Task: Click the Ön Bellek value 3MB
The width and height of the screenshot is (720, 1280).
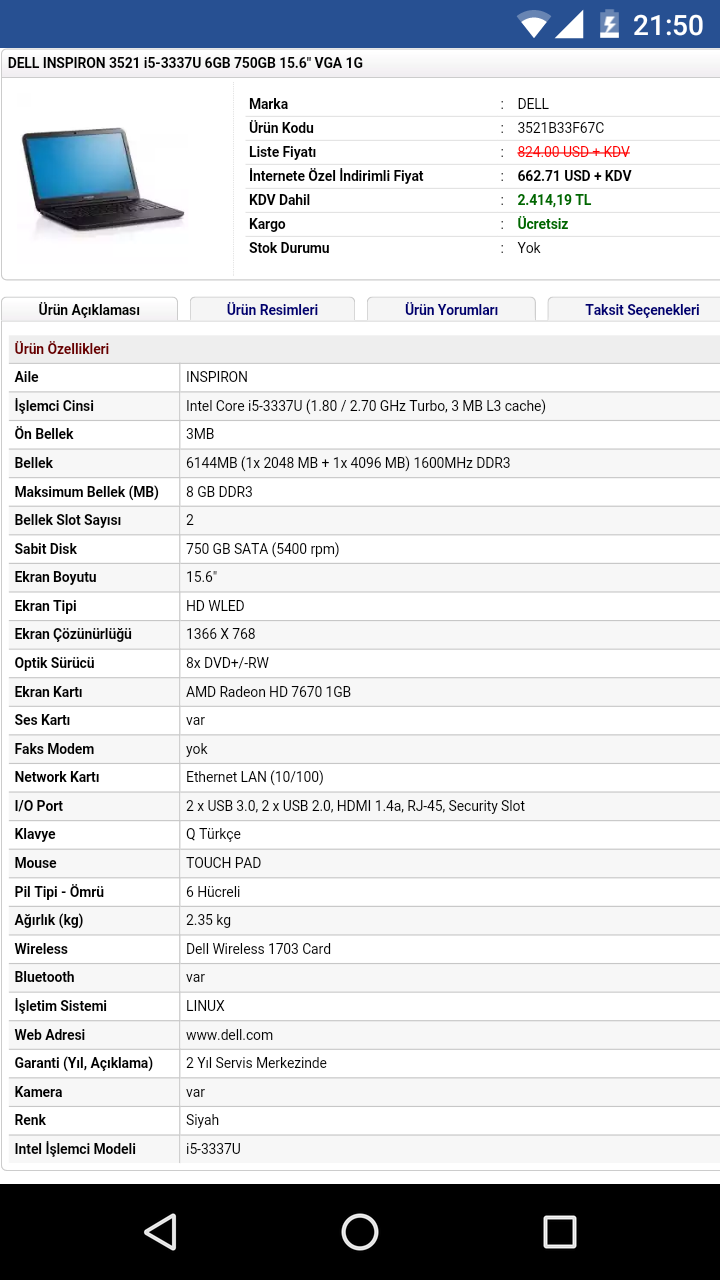Action: pyautogui.click(x=200, y=434)
